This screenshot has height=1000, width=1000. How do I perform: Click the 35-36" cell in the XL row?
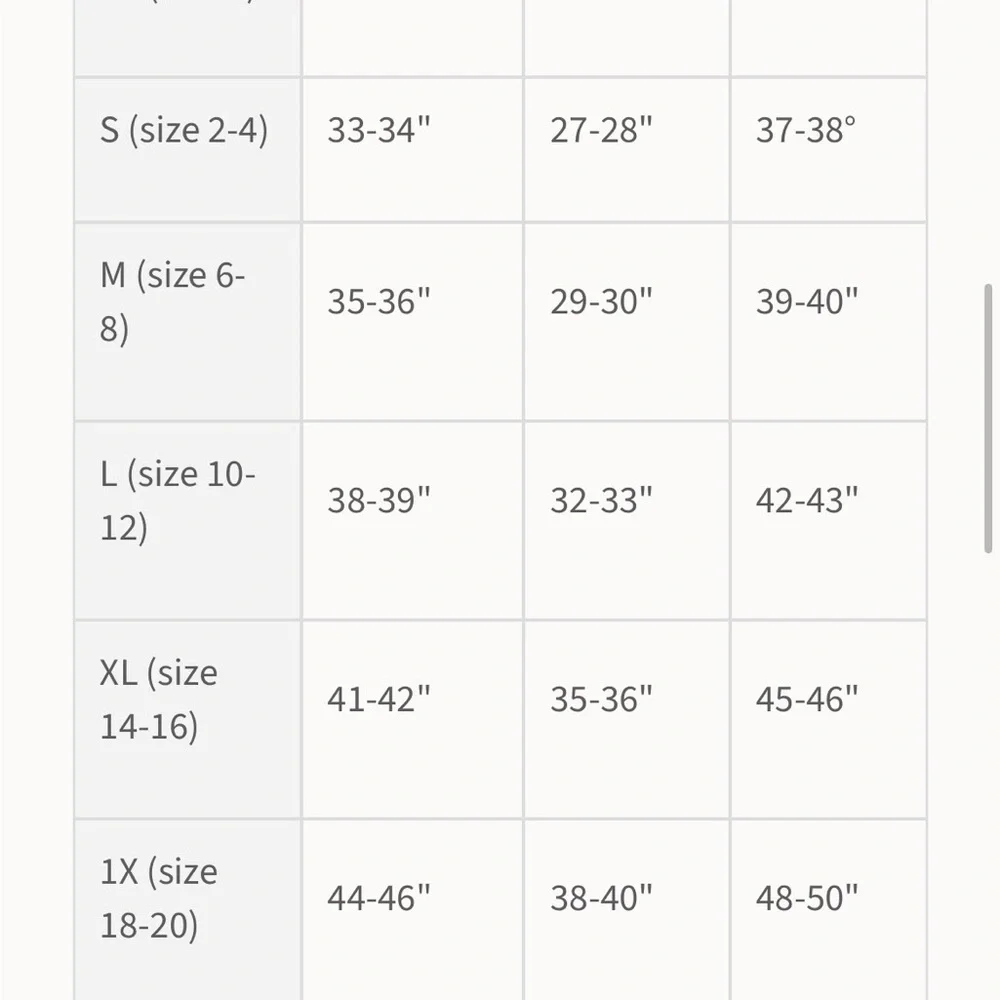pos(601,700)
